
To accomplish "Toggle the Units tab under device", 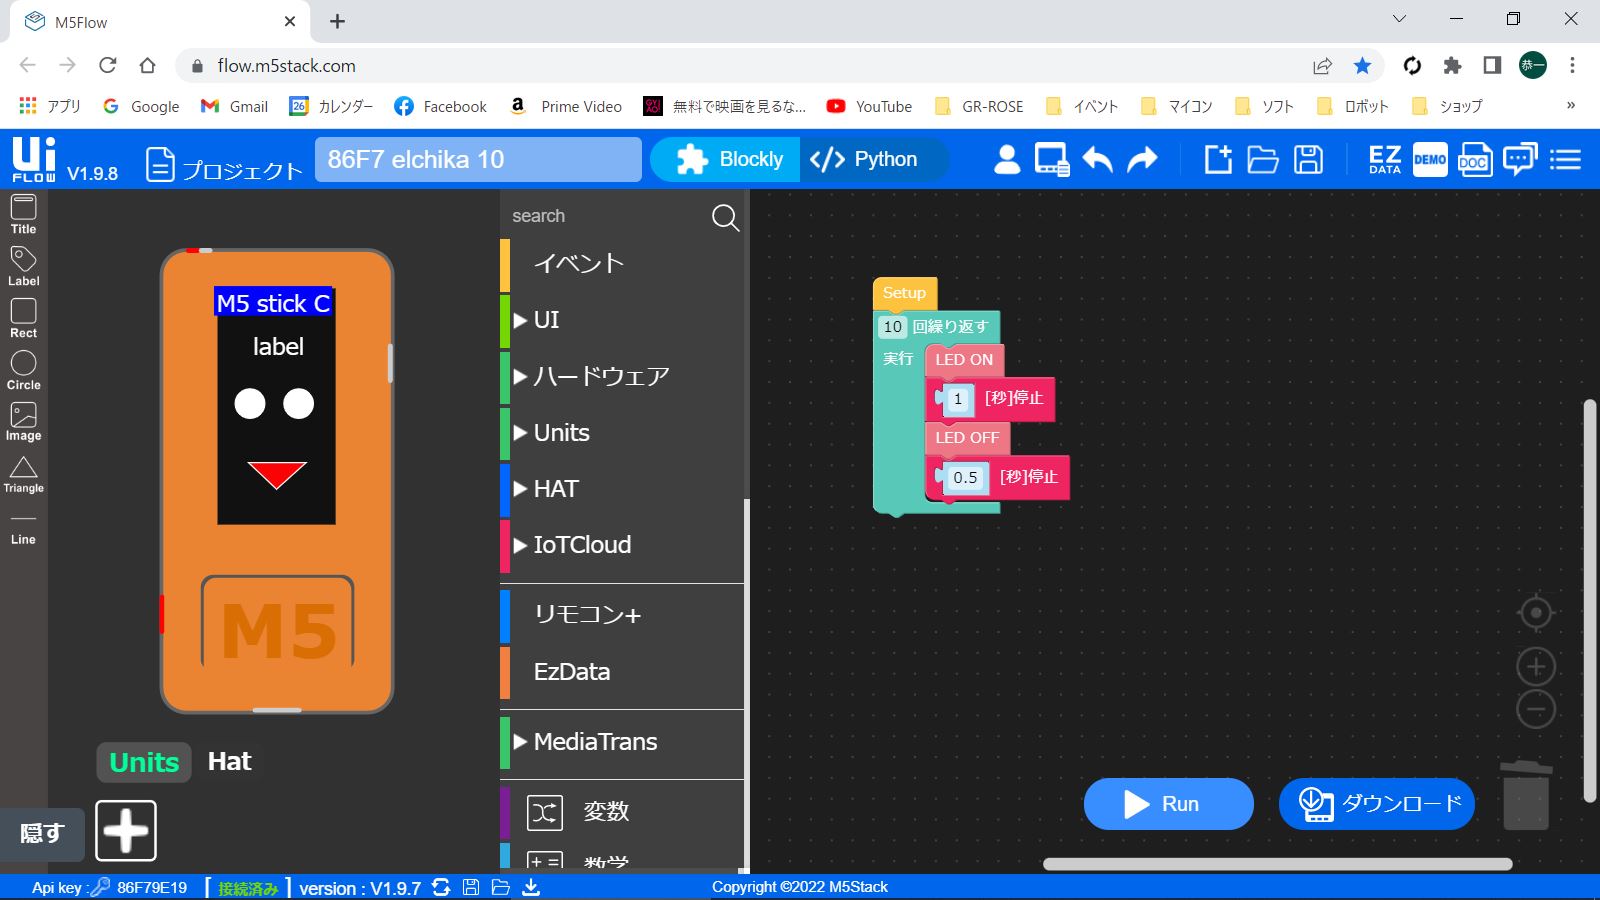I will click(144, 762).
